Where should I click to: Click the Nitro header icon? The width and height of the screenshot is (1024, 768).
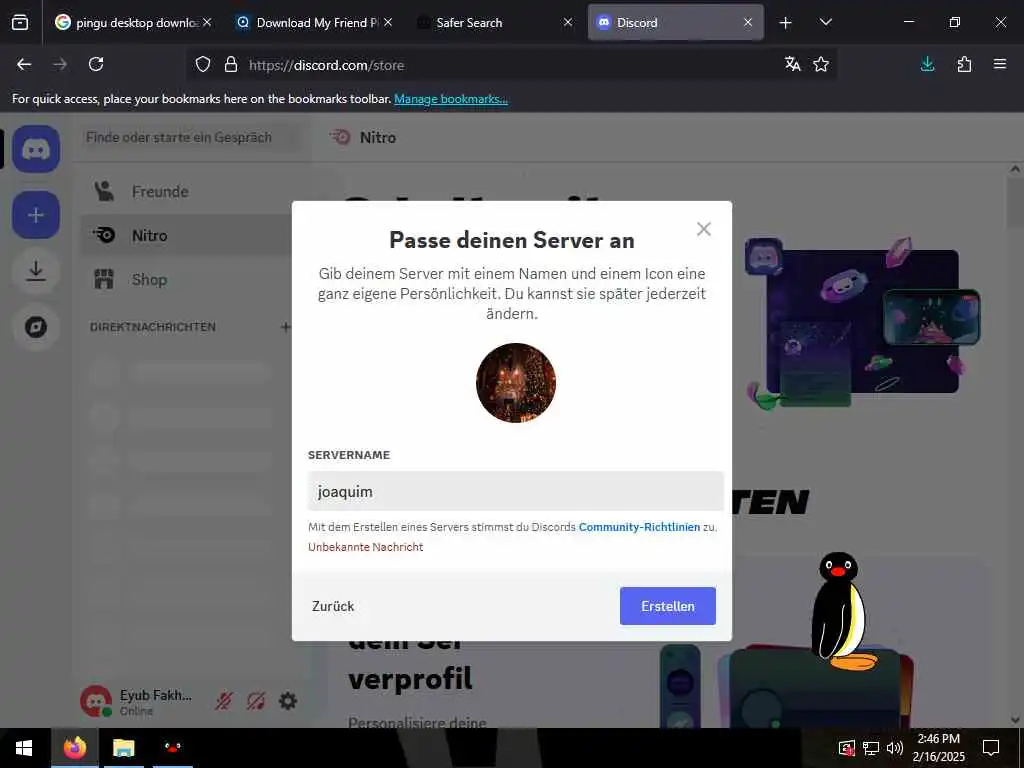[x=340, y=137]
